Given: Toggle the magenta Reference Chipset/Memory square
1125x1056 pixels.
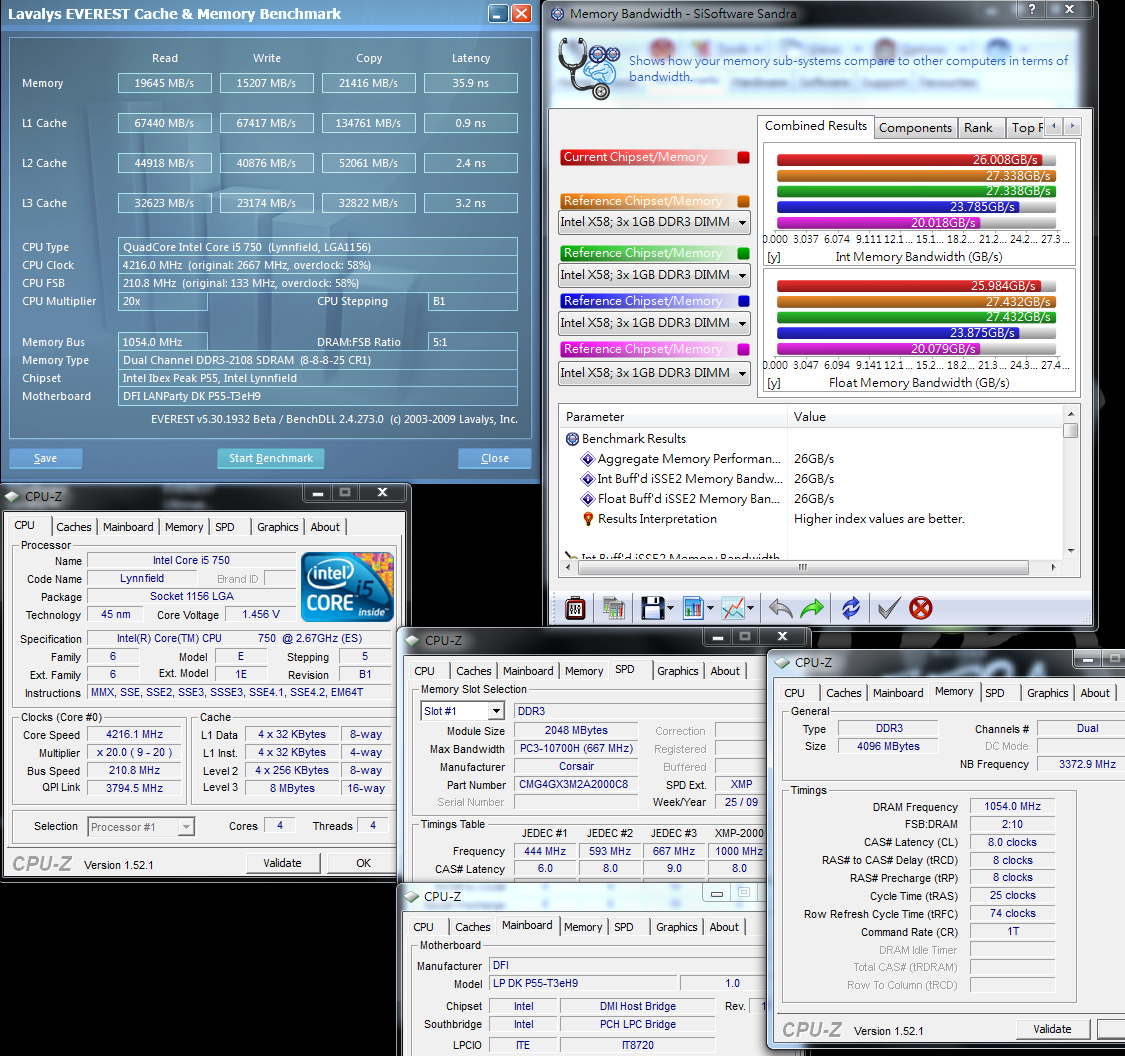Looking at the screenshot, I should (x=743, y=349).
